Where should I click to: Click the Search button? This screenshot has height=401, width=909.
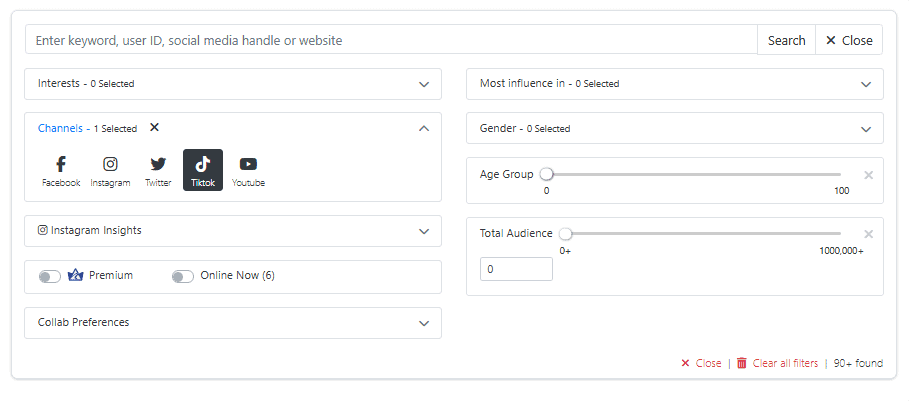pos(786,40)
